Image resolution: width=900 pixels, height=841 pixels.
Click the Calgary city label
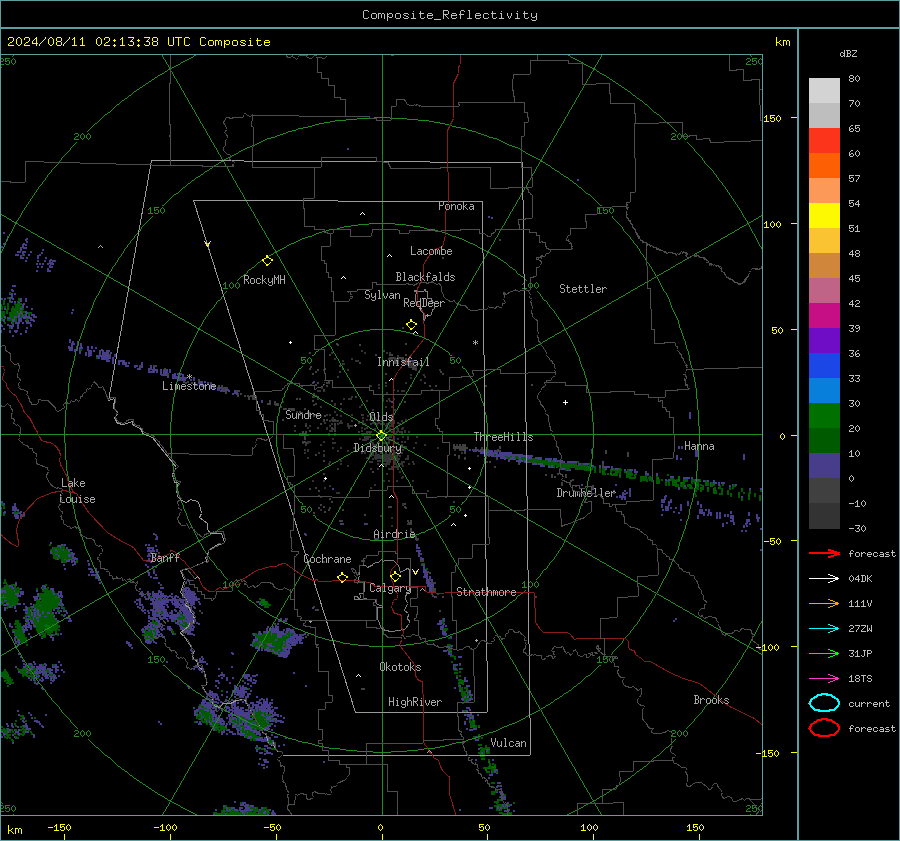click(x=390, y=588)
